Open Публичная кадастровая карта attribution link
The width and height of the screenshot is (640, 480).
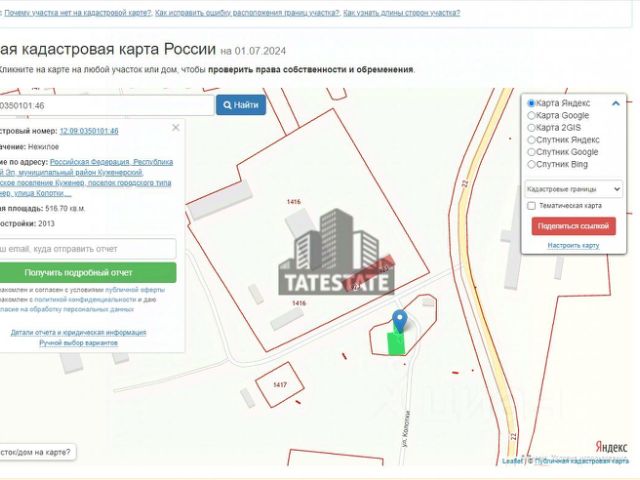pos(582,461)
